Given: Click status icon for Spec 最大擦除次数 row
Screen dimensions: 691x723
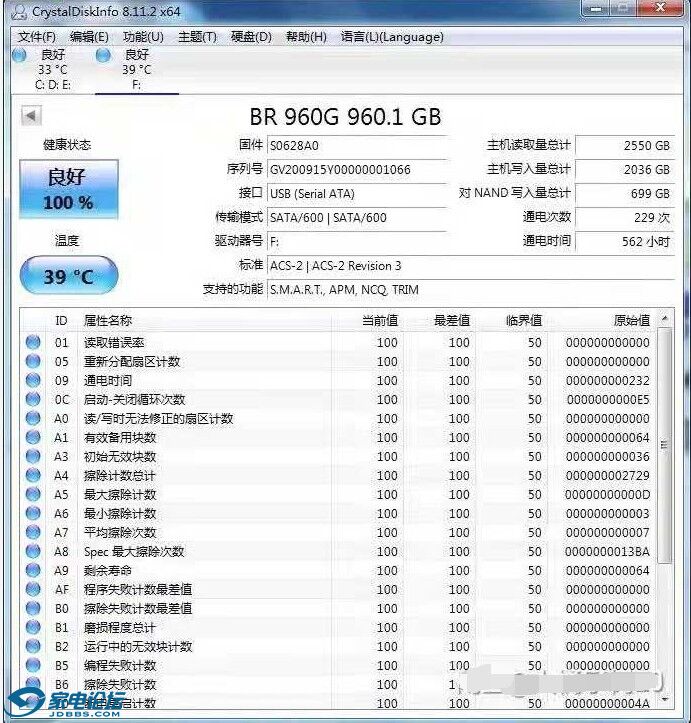Looking at the screenshot, I should (x=33, y=551).
